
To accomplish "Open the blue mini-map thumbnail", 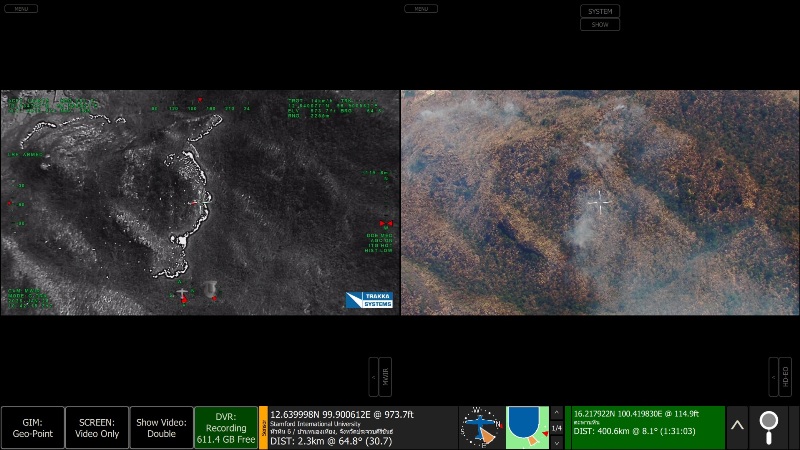I will (x=527, y=427).
